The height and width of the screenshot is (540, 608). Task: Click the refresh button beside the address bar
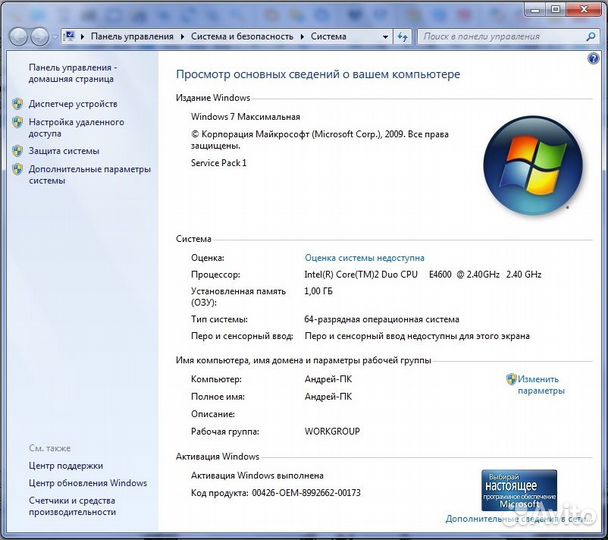(x=402, y=37)
